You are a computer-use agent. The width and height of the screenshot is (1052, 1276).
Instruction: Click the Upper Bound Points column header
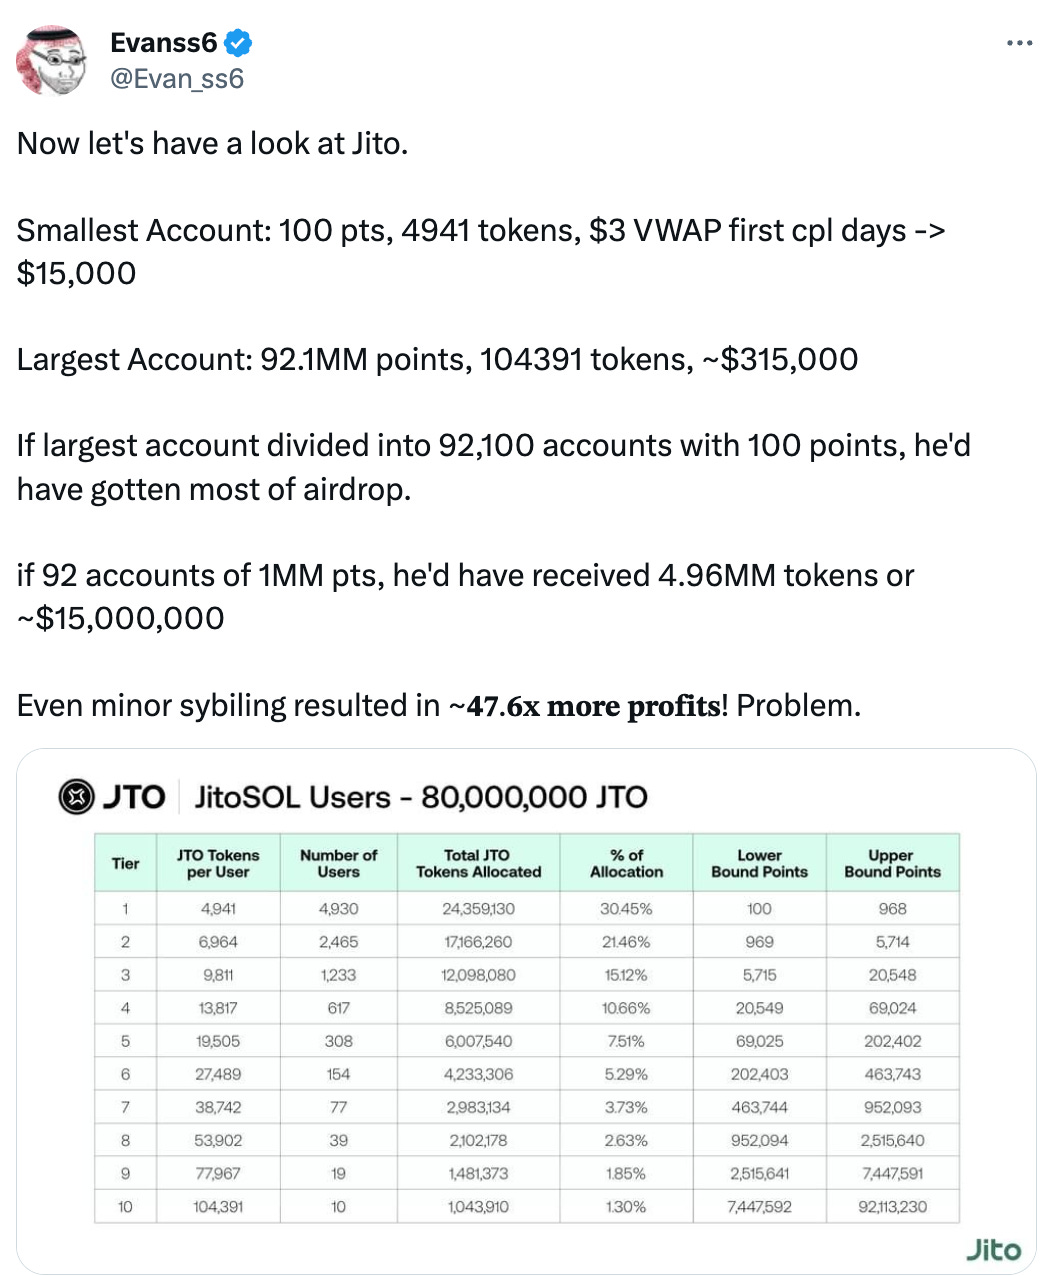890,863
